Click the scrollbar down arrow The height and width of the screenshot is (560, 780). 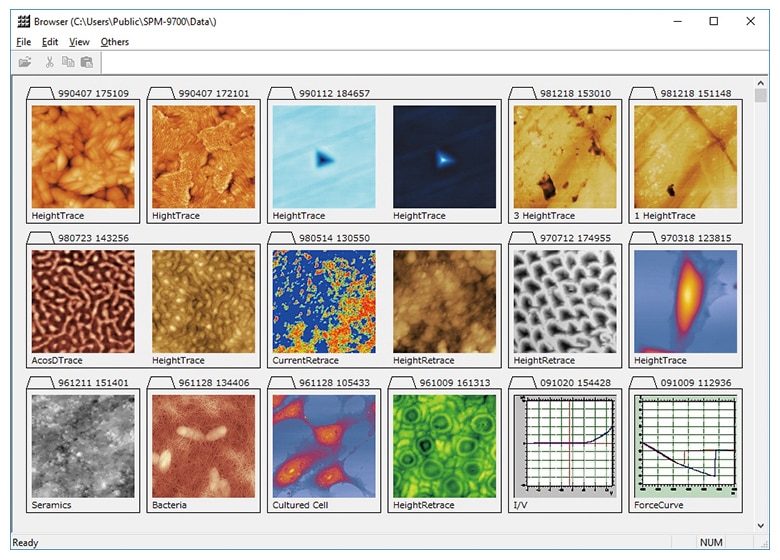[x=761, y=522]
